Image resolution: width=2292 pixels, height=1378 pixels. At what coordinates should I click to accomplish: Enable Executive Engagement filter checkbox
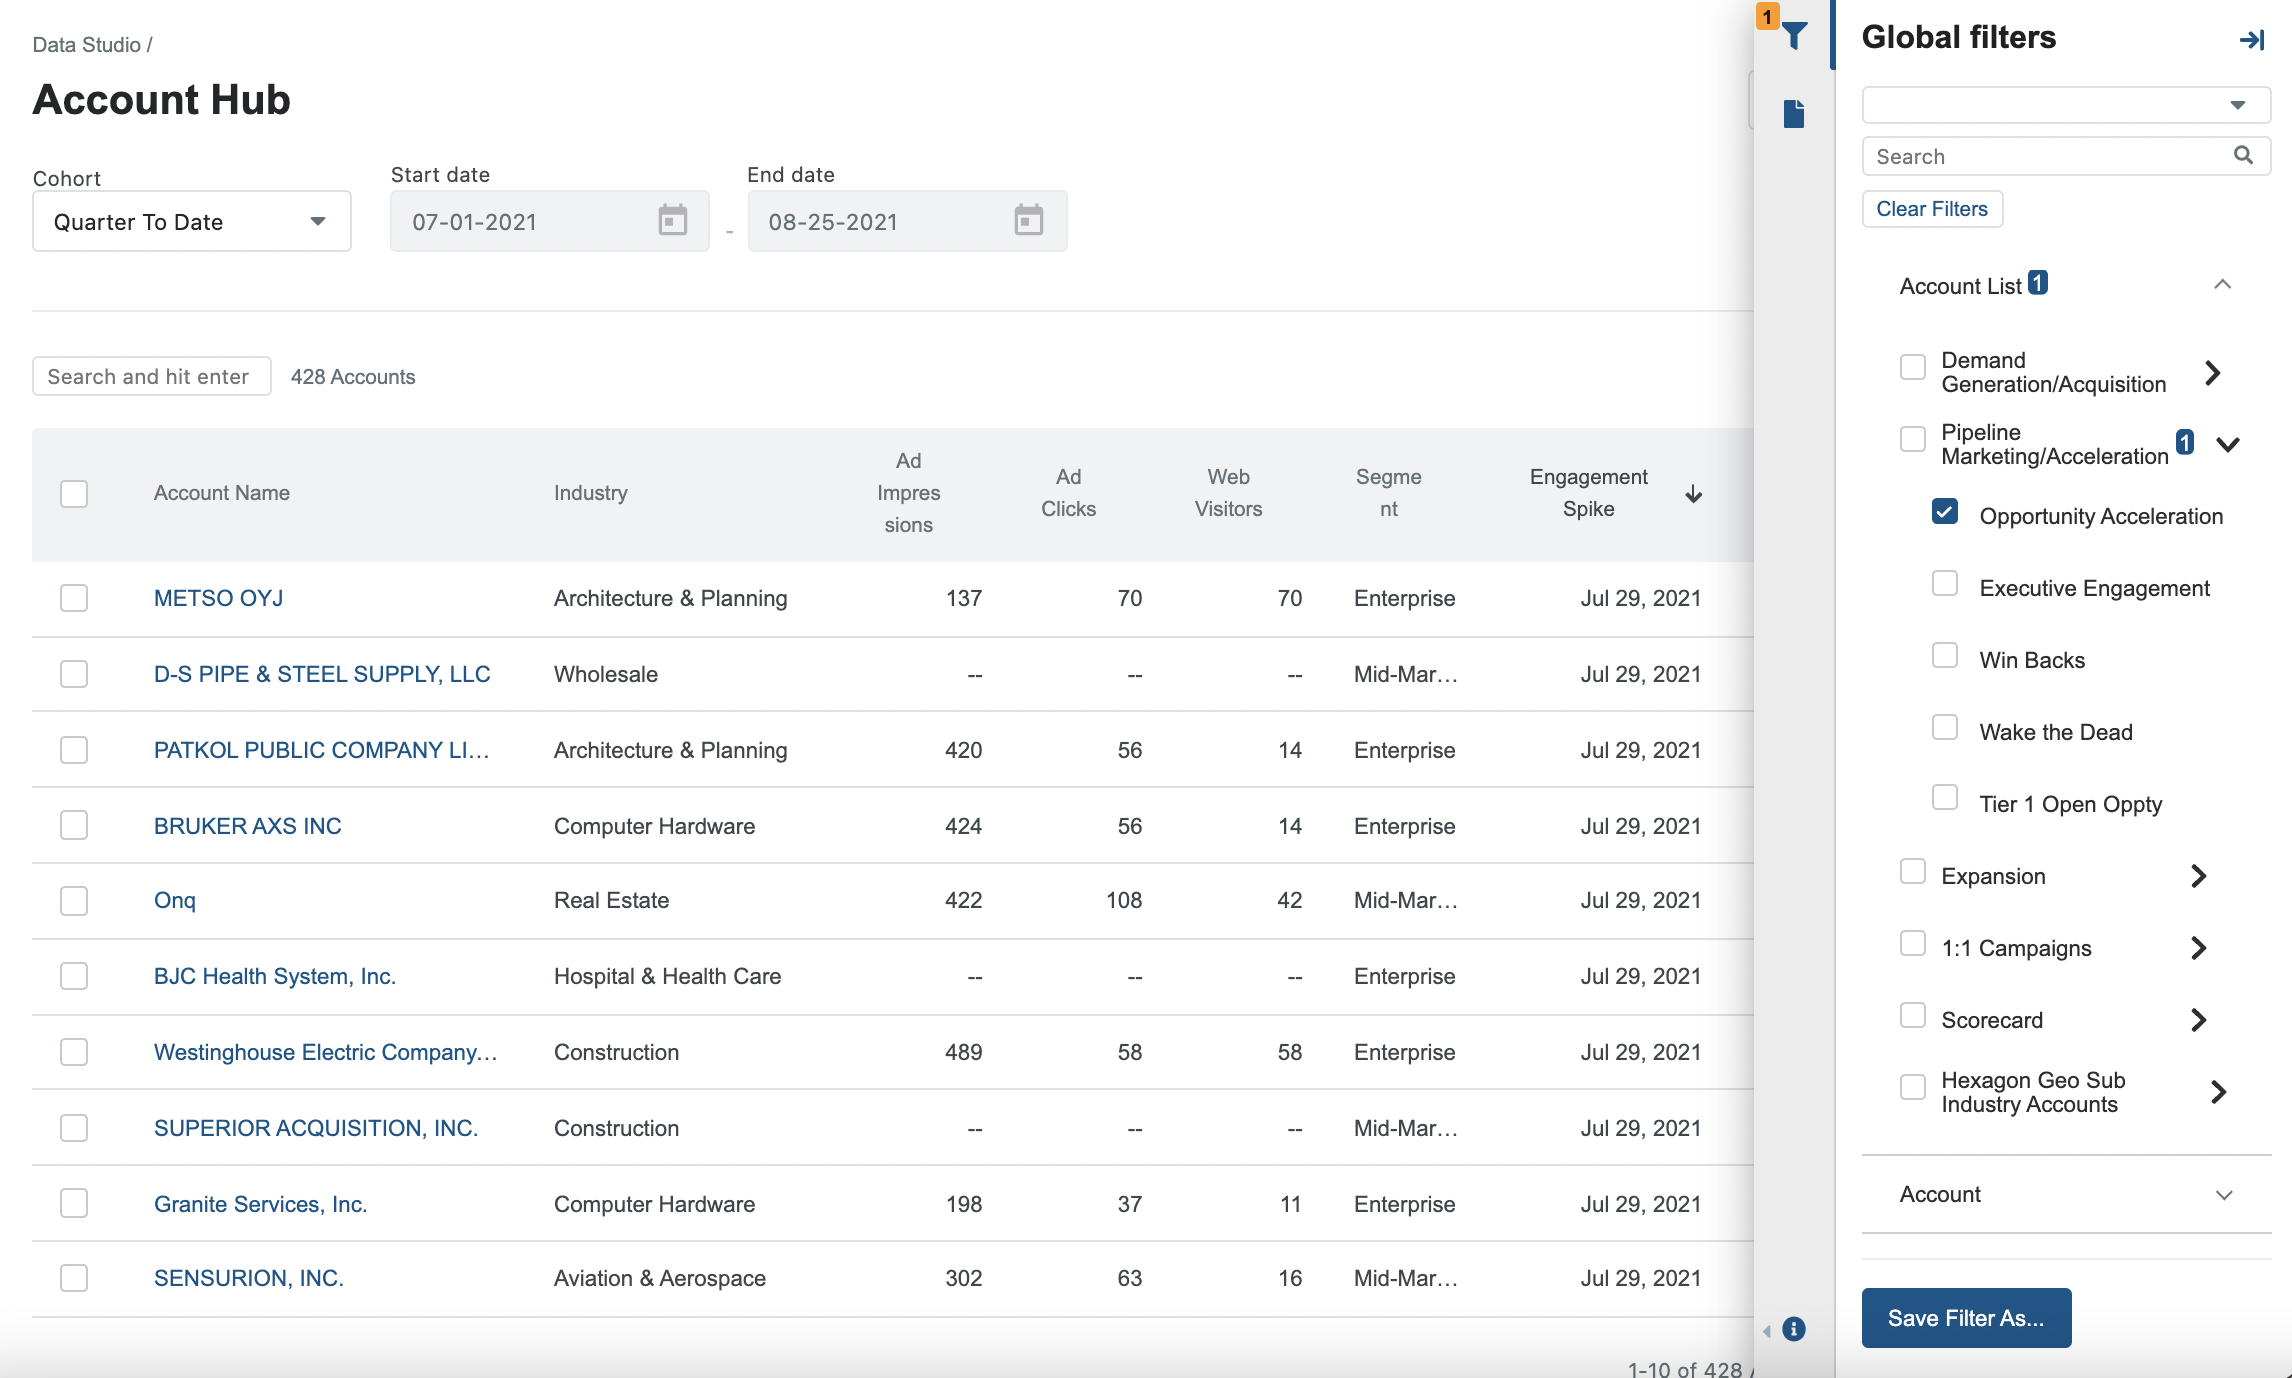[1945, 583]
